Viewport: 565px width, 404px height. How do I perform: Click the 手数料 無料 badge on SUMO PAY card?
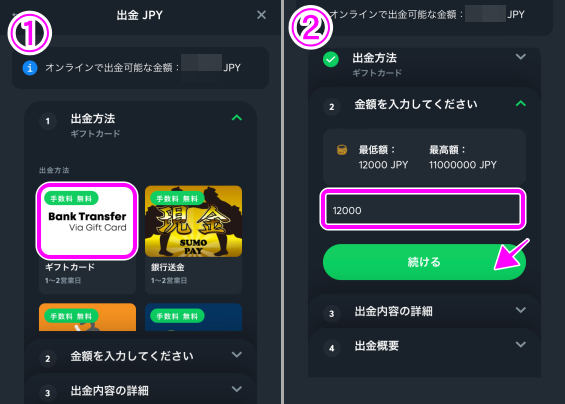pyautogui.click(x=177, y=198)
